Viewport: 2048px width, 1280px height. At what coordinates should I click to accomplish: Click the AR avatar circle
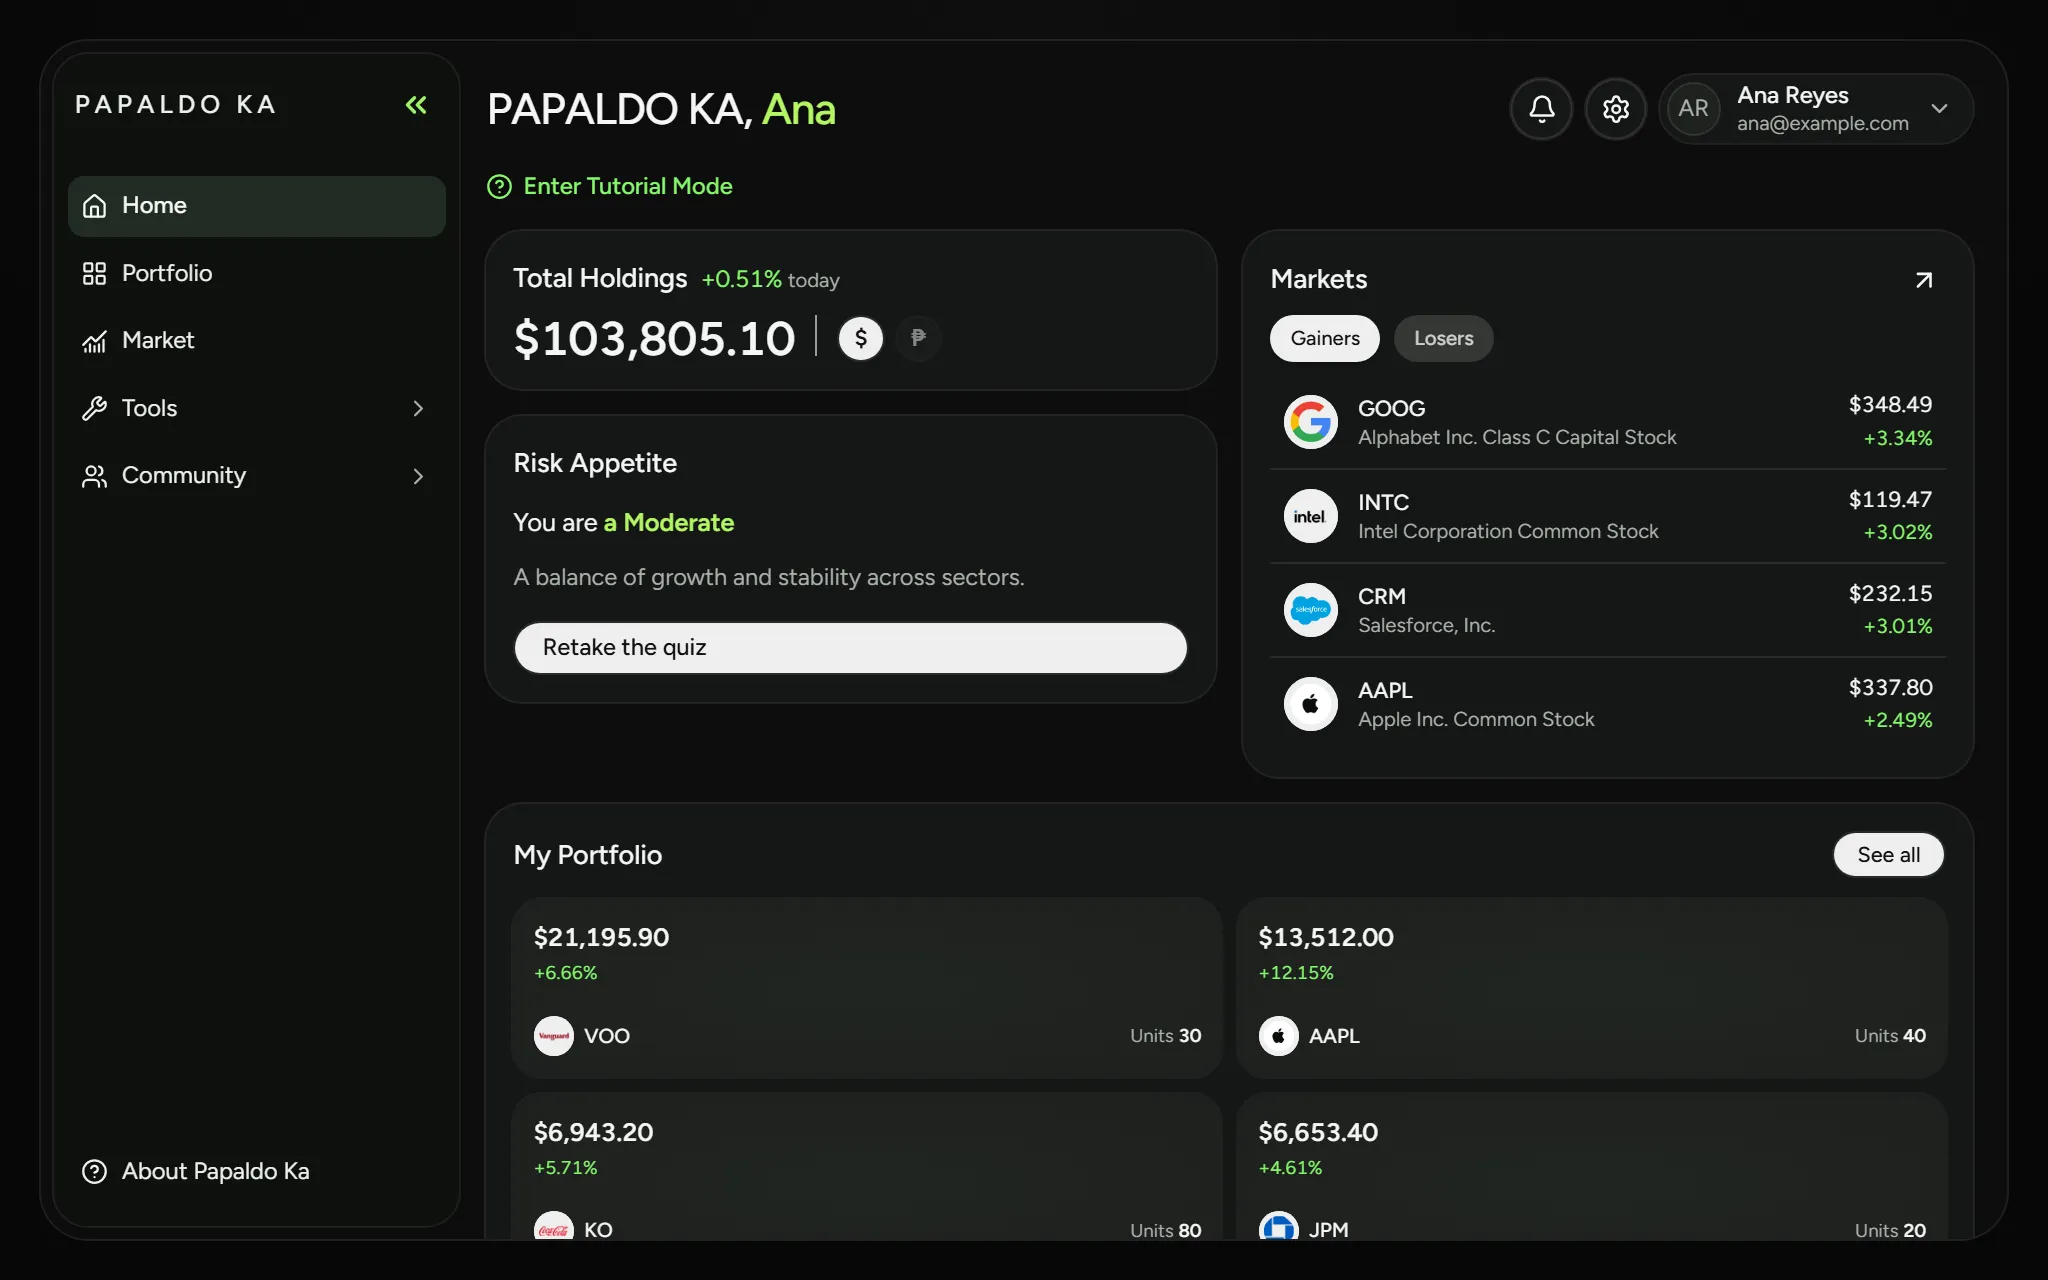click(1693, 109)
